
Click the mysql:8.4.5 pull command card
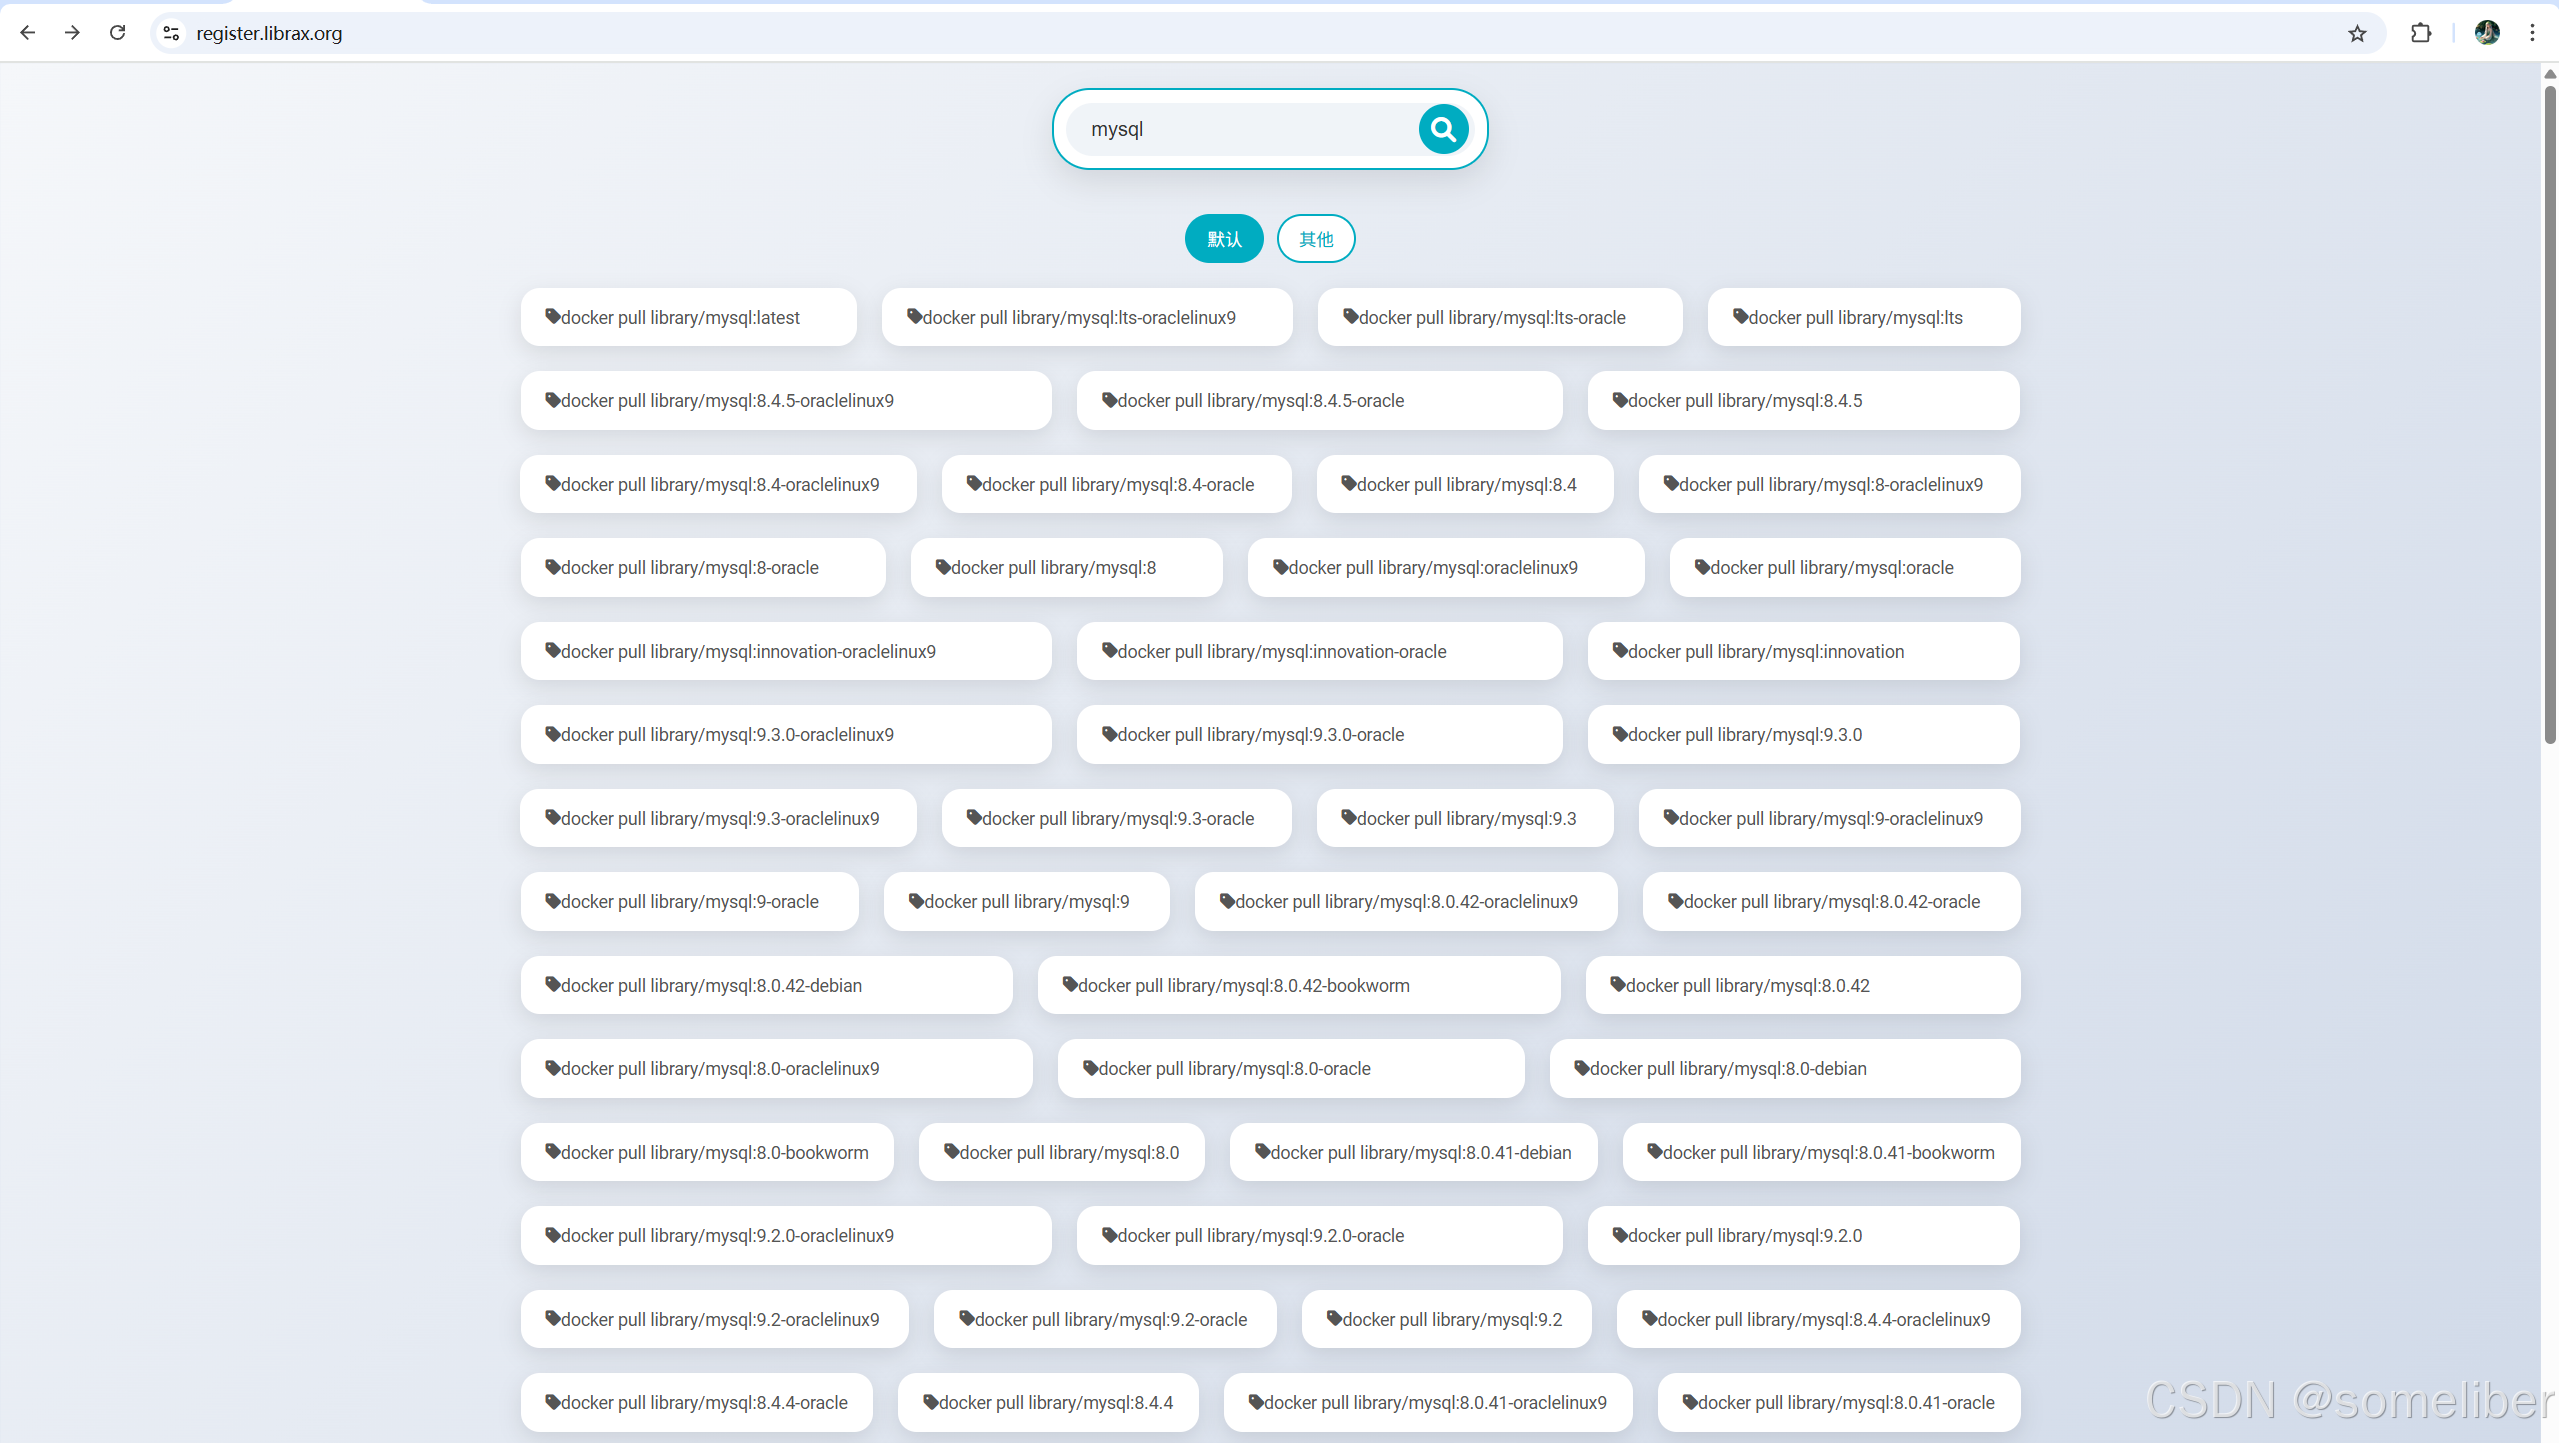[x=1802, y=401]
